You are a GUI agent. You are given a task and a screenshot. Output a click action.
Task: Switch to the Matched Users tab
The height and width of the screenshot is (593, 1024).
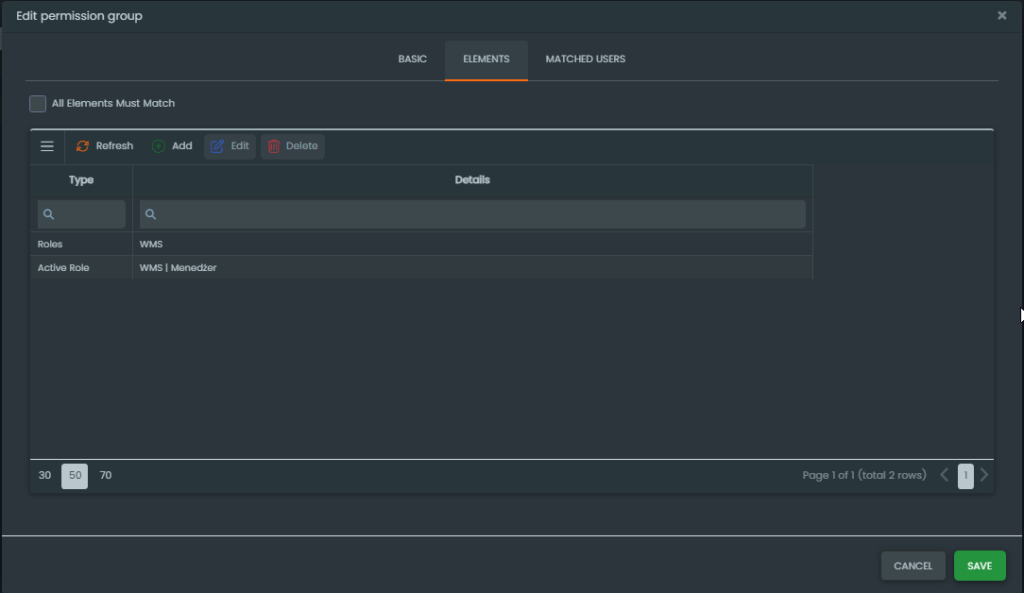[x=585, y=59]
